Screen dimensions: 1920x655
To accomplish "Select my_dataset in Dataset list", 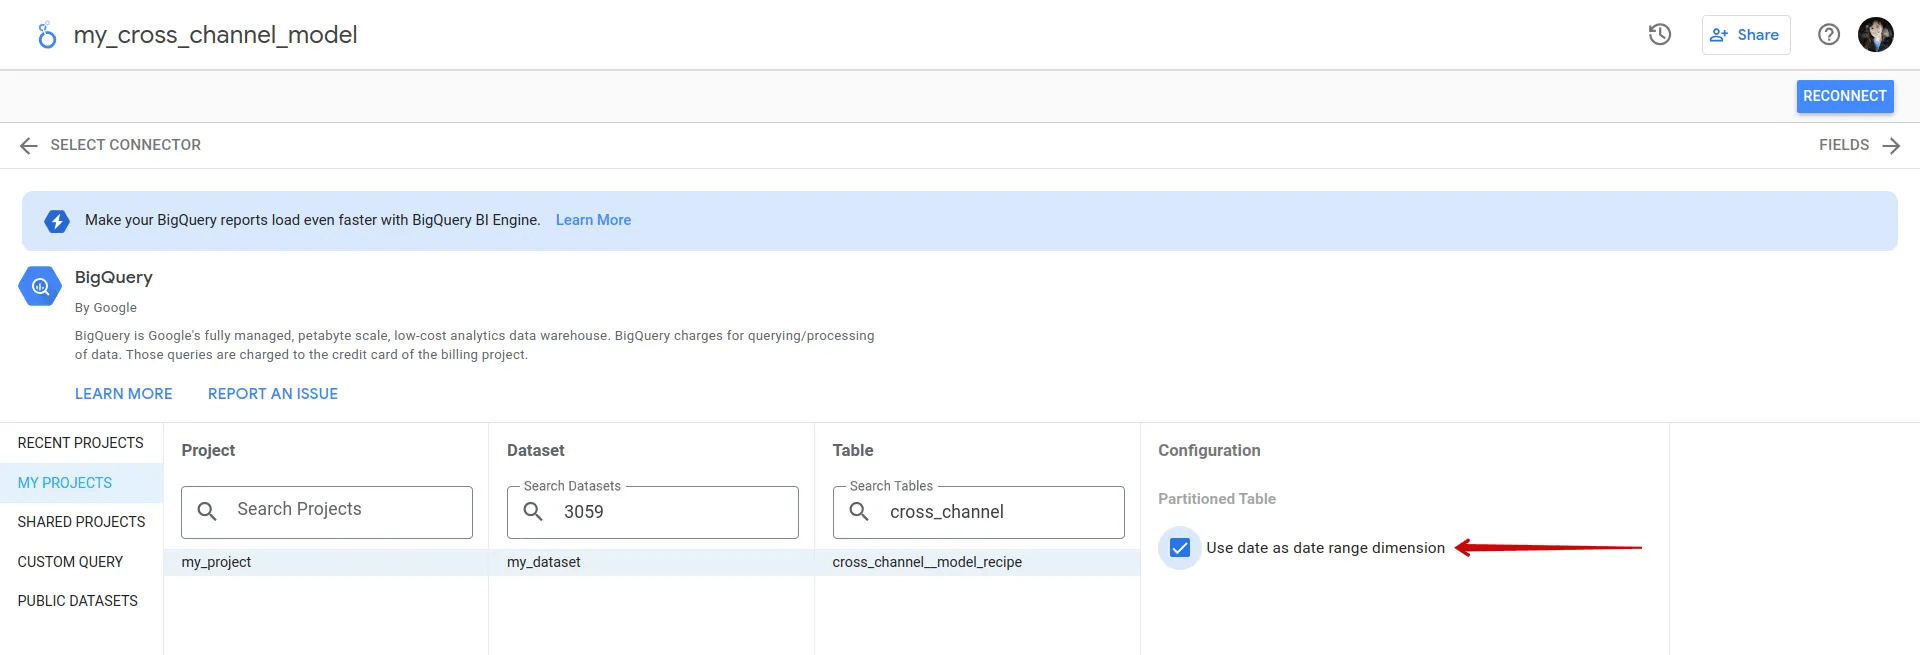I will tap(652, 562).
